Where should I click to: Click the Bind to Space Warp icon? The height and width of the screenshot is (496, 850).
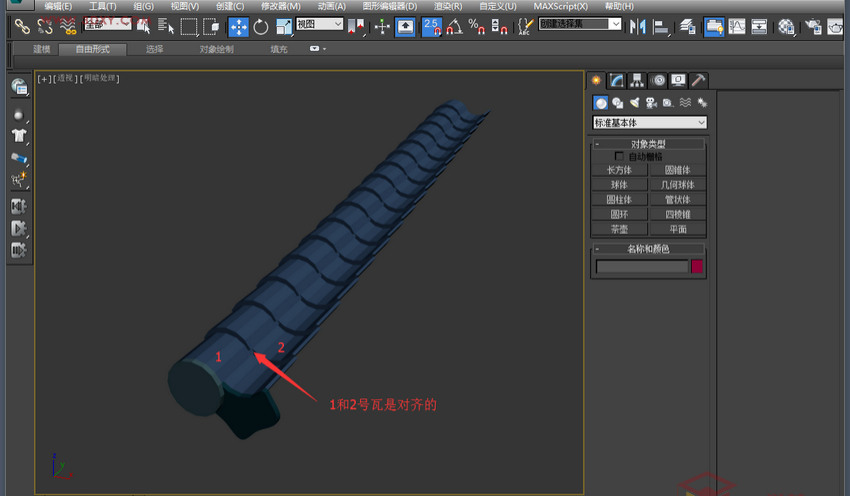(x=67, y=26)
